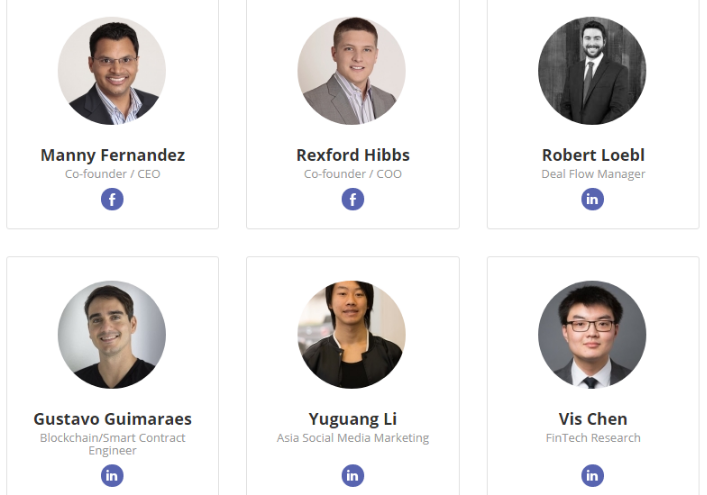Image resolution: width=707 pixels, height=495 pixels.
Task: Open Robert Loebl's LinkedIn icon
Action: 592,199
